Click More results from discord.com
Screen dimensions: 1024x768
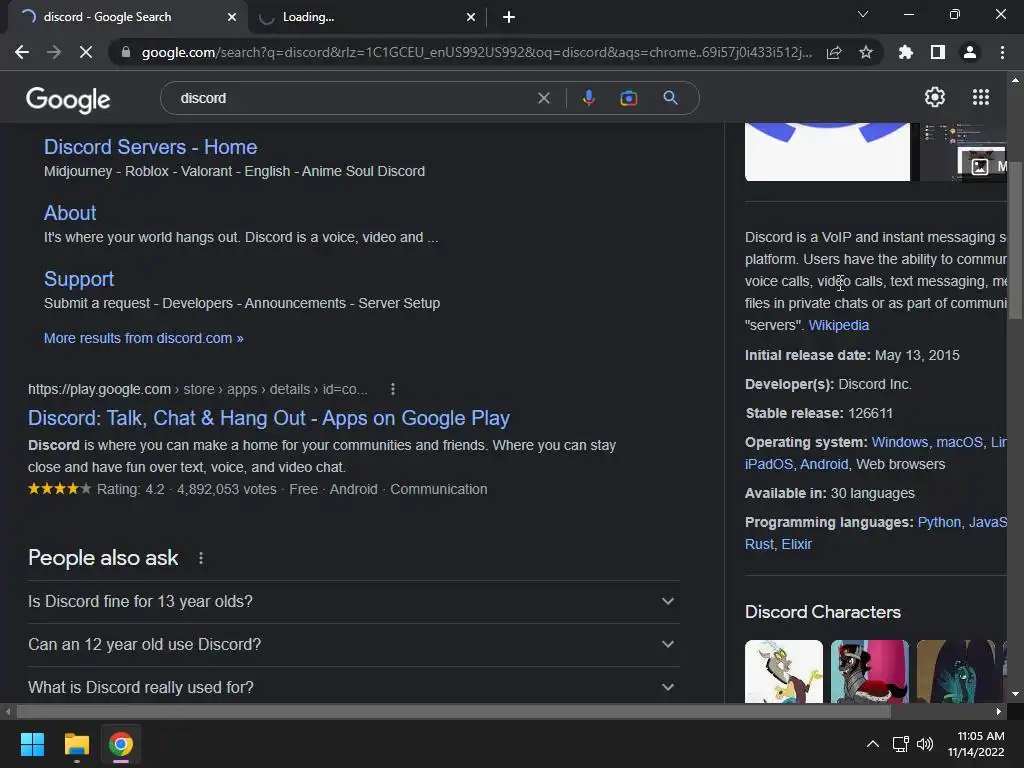click(144, 338)
